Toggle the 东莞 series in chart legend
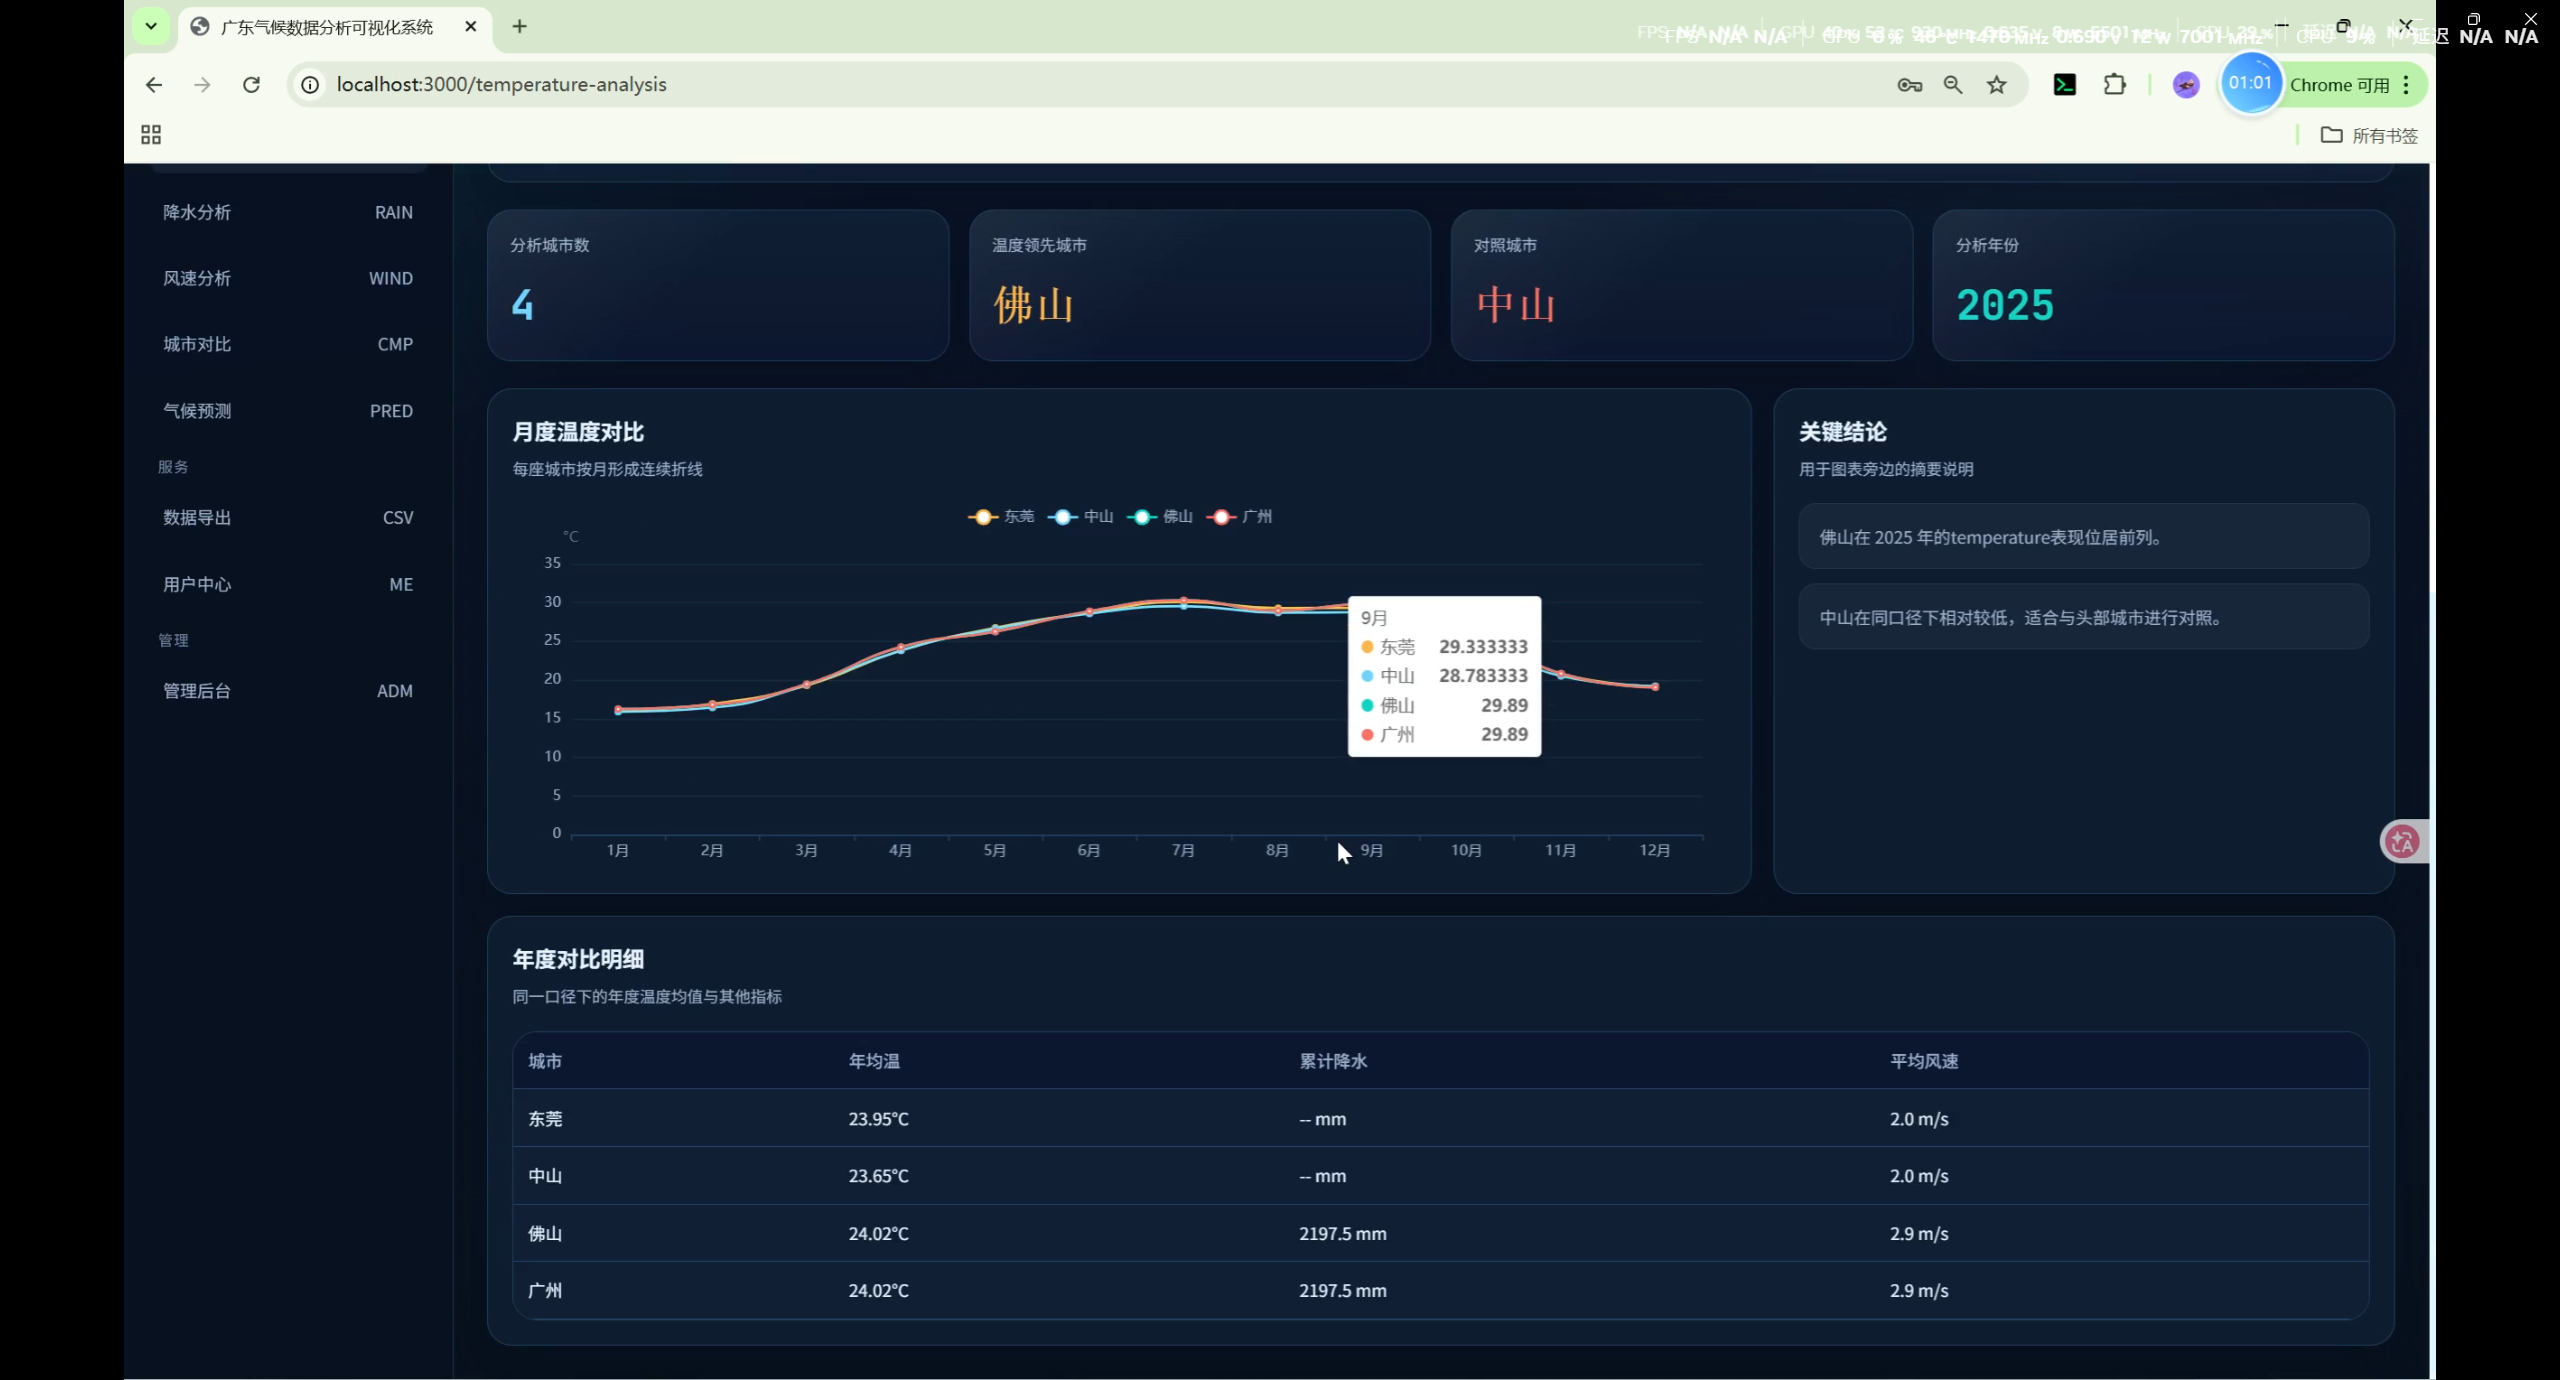The image size is (2560, 1380). pyautogui.click(x=1001, y=517)
